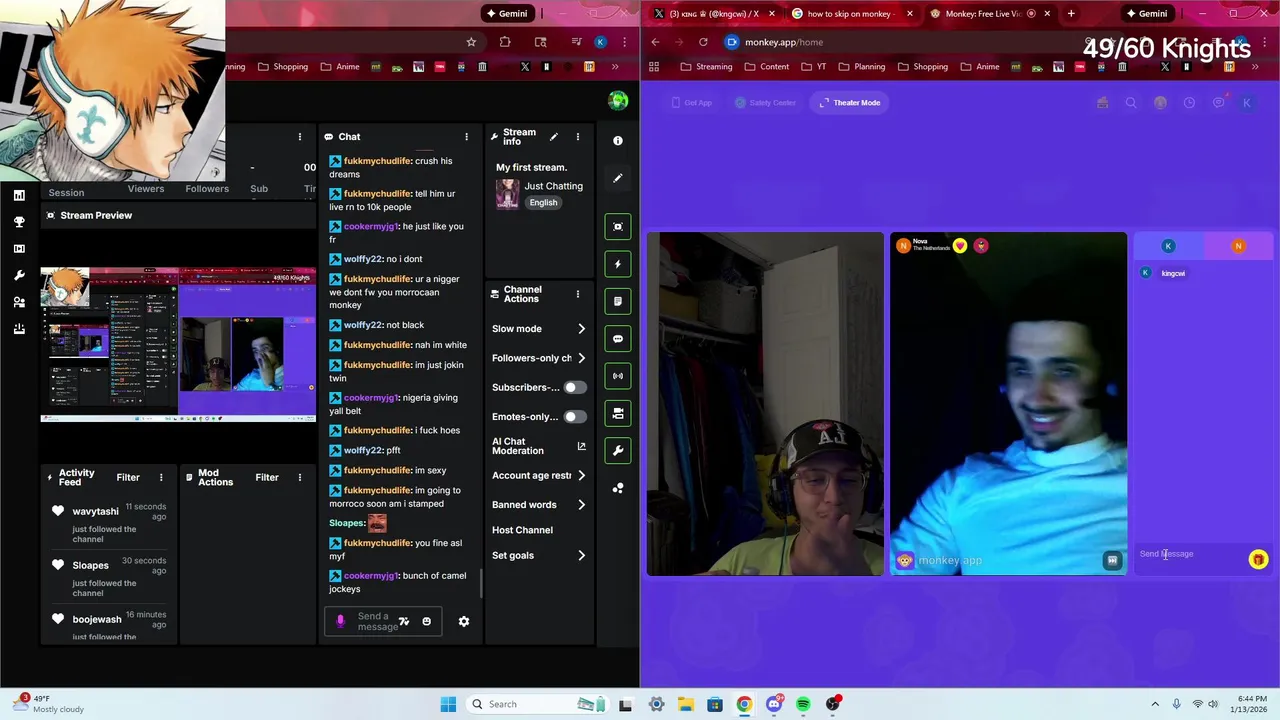
Task: Open the Content bookmarks folder
Action: (x=766, y=67)
